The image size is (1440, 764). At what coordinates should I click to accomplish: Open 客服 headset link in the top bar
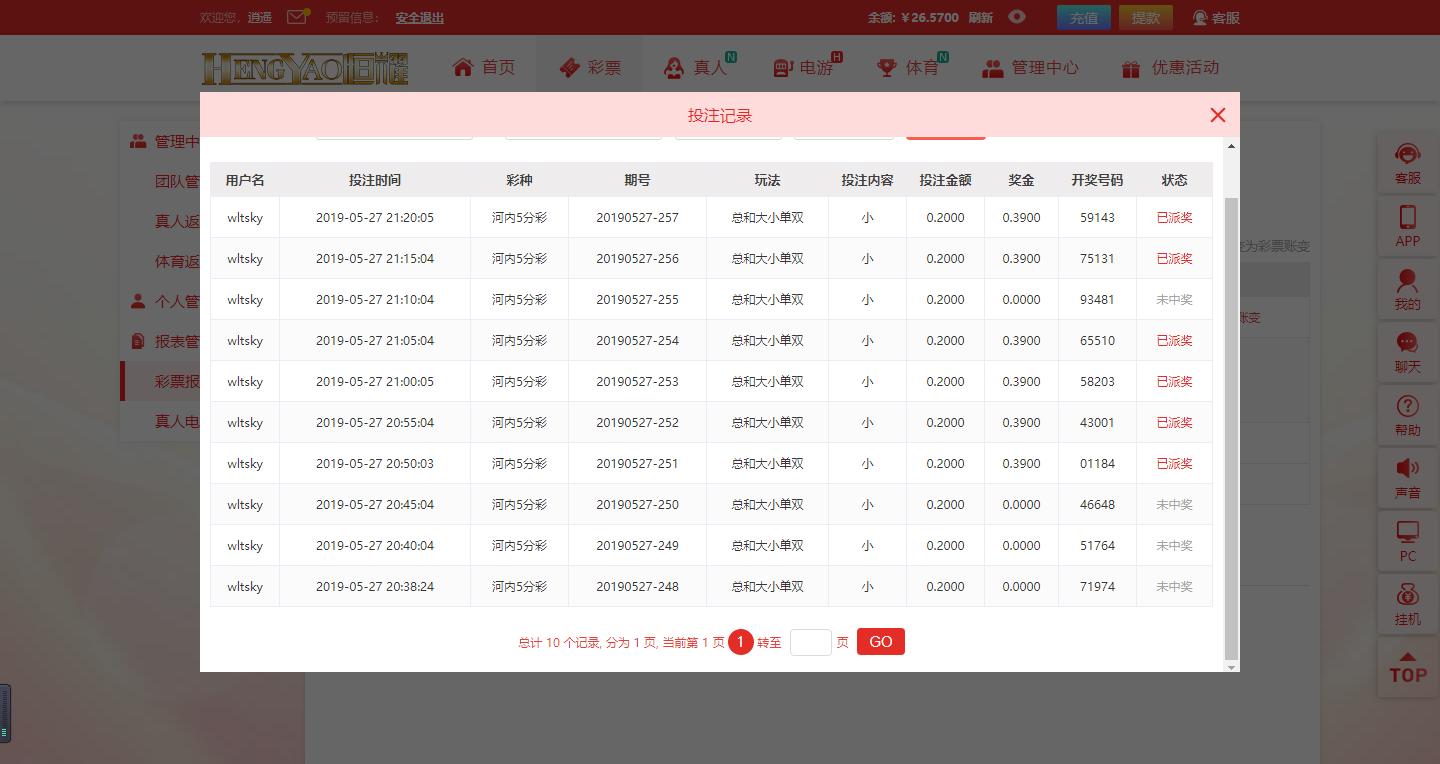tap(1216, 17)
